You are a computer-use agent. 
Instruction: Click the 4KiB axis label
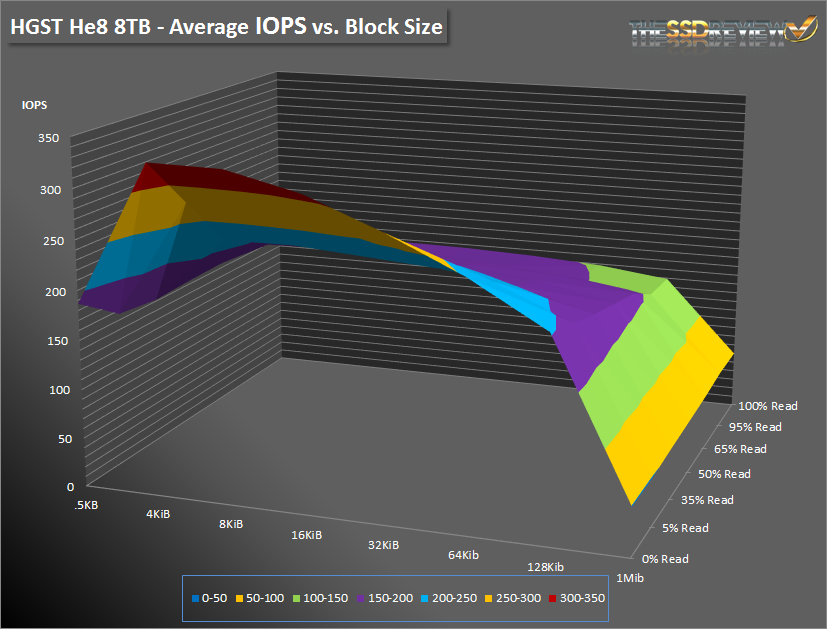tap(158, 513)
